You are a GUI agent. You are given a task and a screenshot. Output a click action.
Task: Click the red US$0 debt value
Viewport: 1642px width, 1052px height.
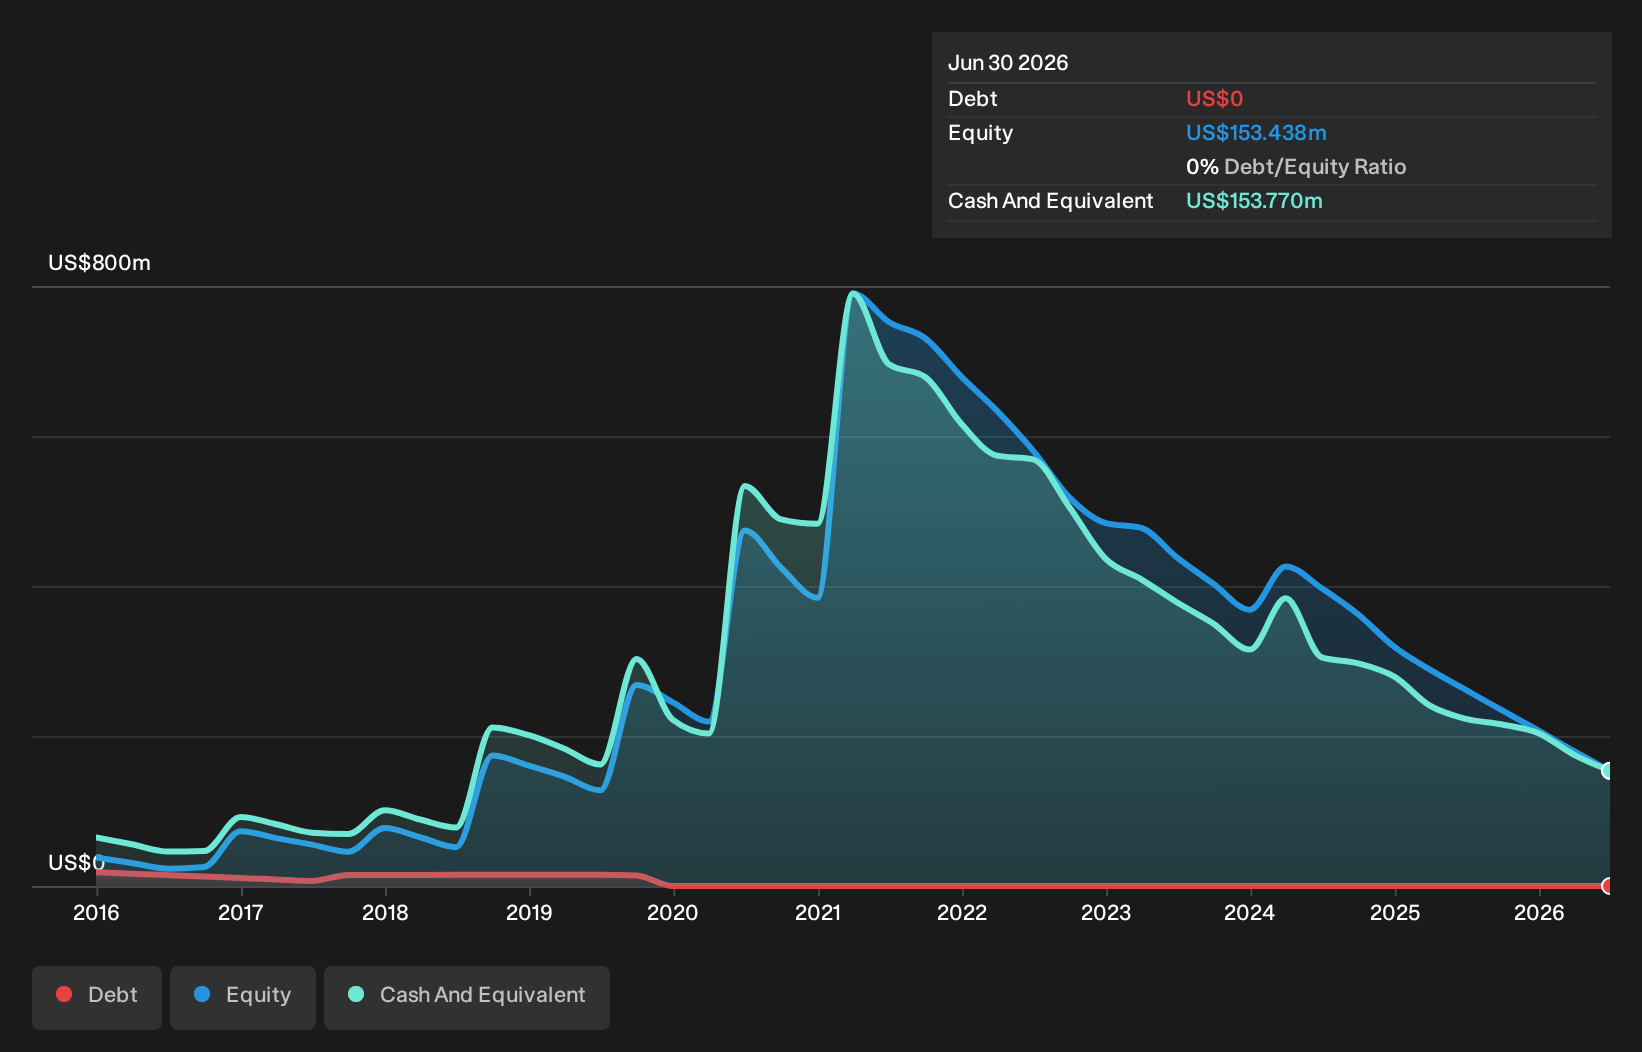[1214, 99]
